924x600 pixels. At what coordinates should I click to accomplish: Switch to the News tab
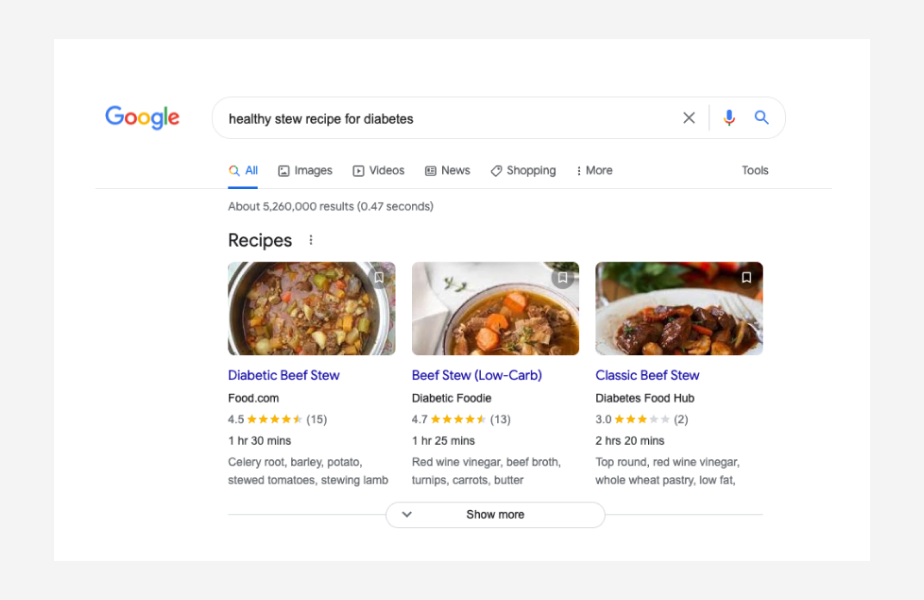coord(447,170)
